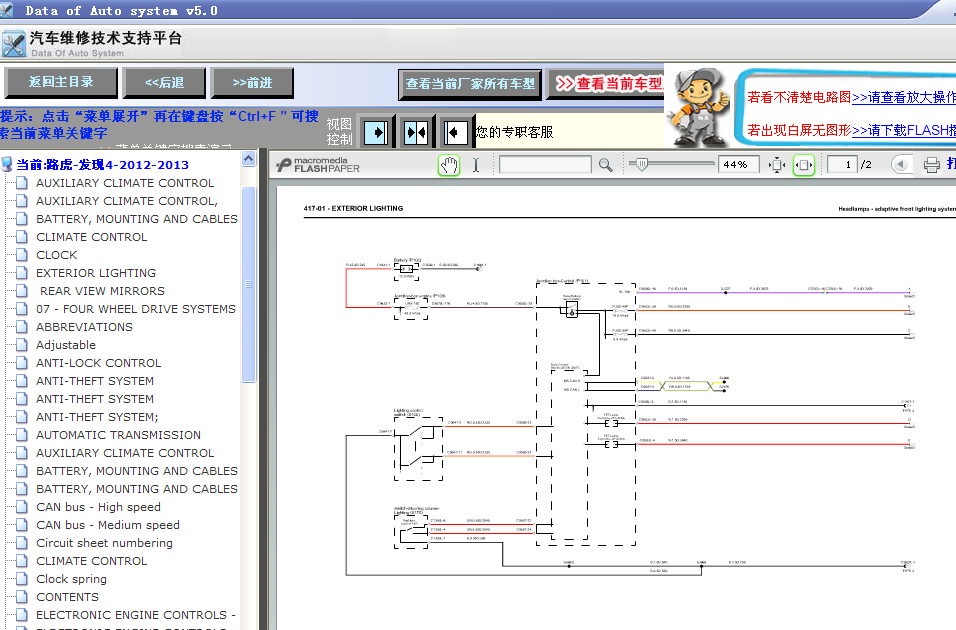Screen dimensions: 956x630
Task: Click the page number field
Action: (x=842, y=165)
